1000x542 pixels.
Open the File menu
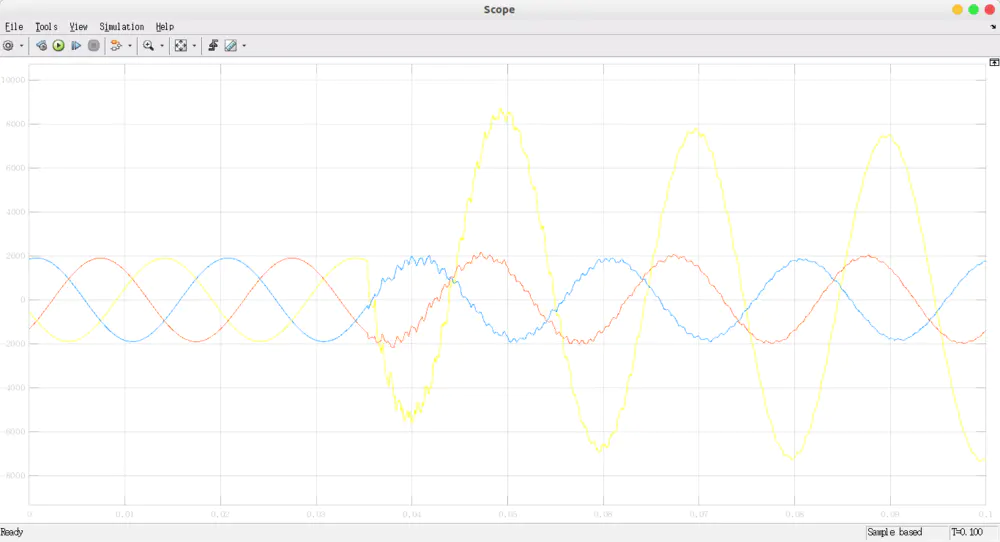point(14,27)
